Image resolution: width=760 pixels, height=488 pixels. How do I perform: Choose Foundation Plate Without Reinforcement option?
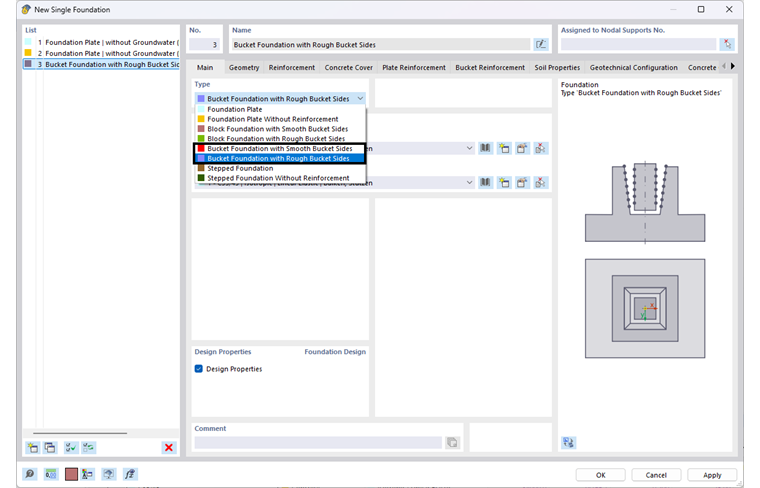click(x=280, y=119)
